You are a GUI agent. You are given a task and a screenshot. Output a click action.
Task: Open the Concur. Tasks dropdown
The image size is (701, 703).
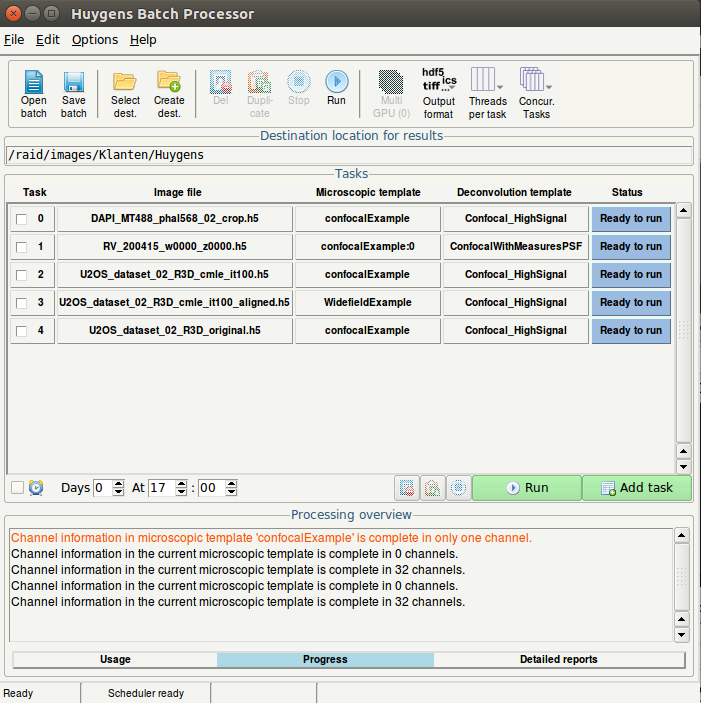[x=536, y=93]
